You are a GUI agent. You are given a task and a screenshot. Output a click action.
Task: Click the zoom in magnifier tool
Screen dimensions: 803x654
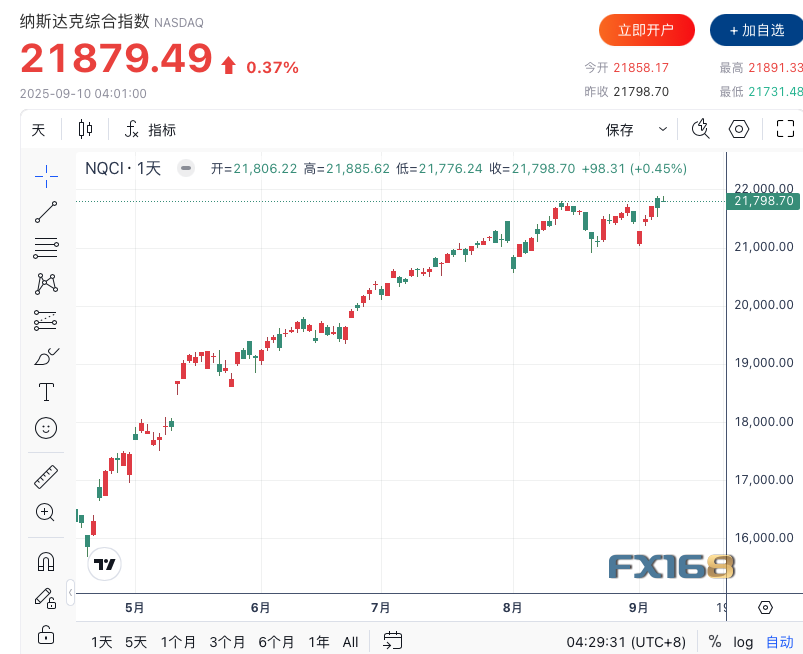[x=46, y=512]
